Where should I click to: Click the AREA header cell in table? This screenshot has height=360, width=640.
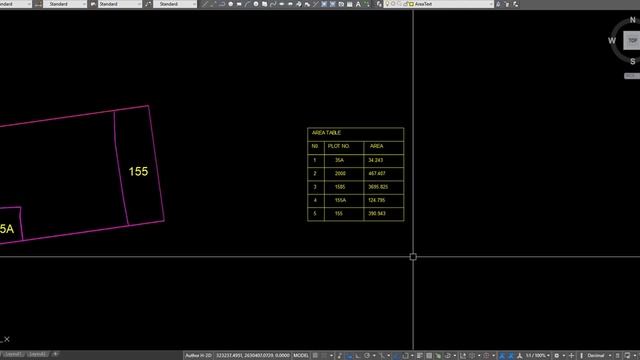[384, 148]
